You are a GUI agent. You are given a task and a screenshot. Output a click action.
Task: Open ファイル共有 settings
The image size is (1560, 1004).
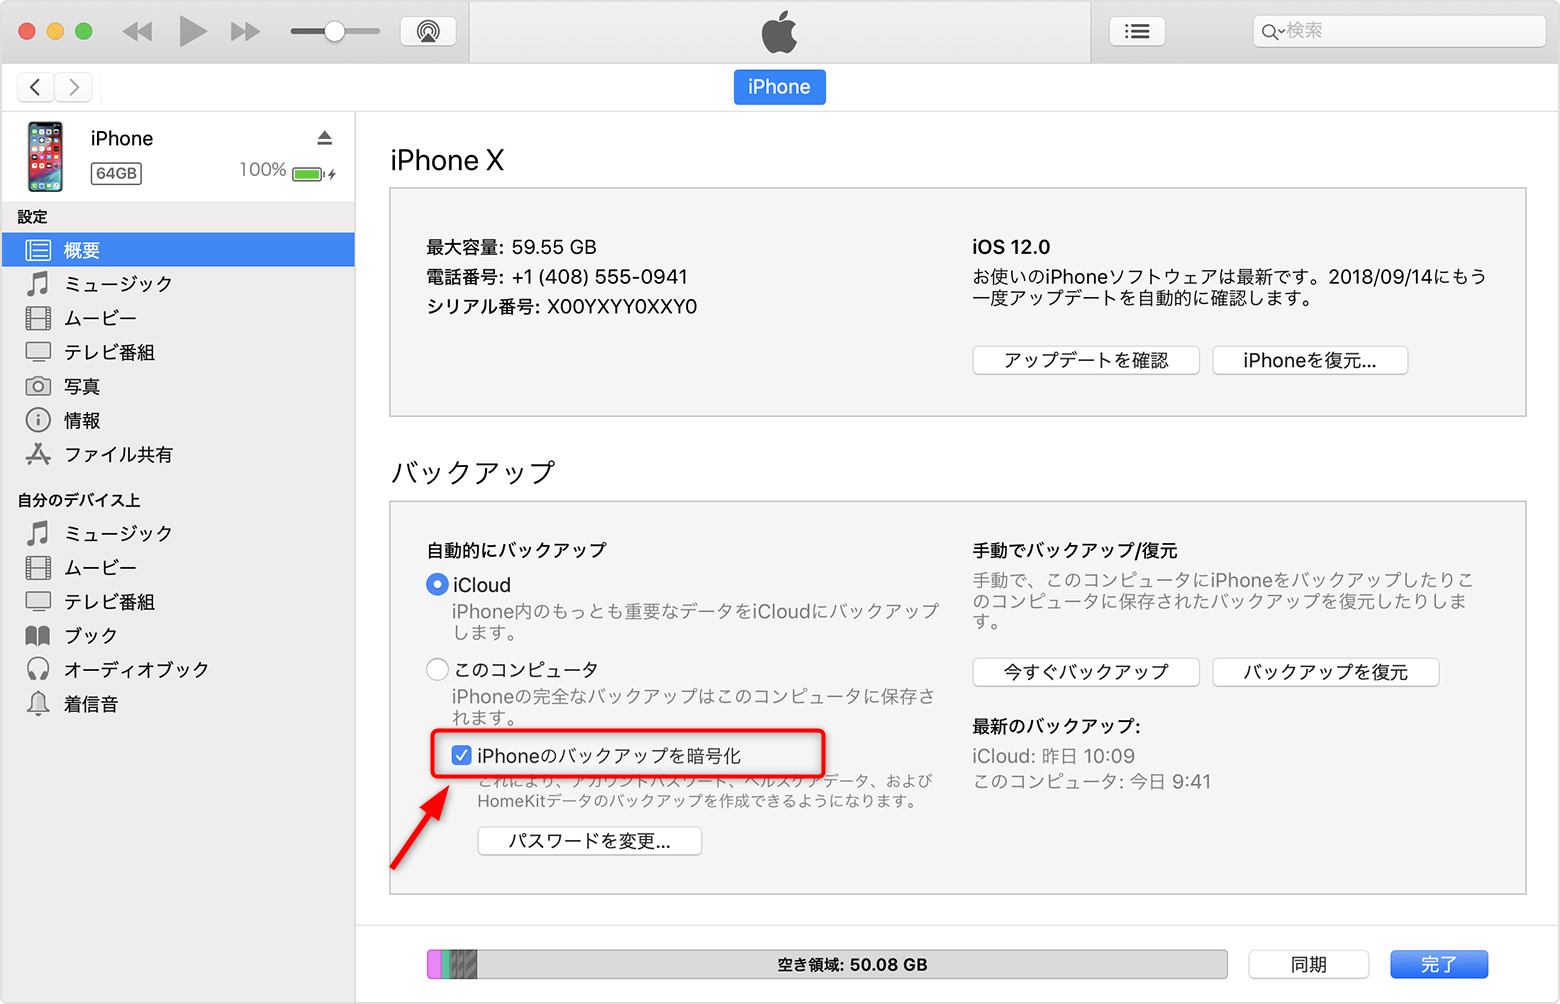click(x=120, y=454)
